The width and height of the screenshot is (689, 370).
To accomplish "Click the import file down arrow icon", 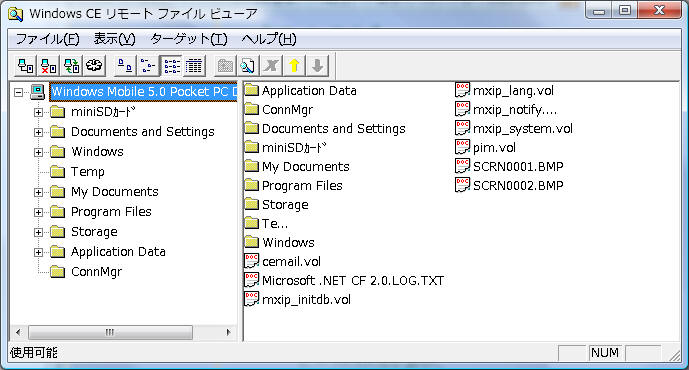I will 317,66.
